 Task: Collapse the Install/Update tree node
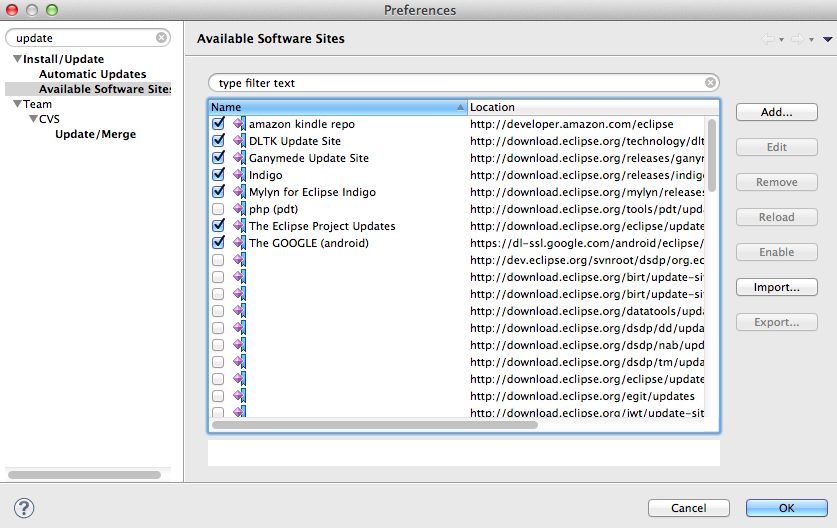point(18,59)
